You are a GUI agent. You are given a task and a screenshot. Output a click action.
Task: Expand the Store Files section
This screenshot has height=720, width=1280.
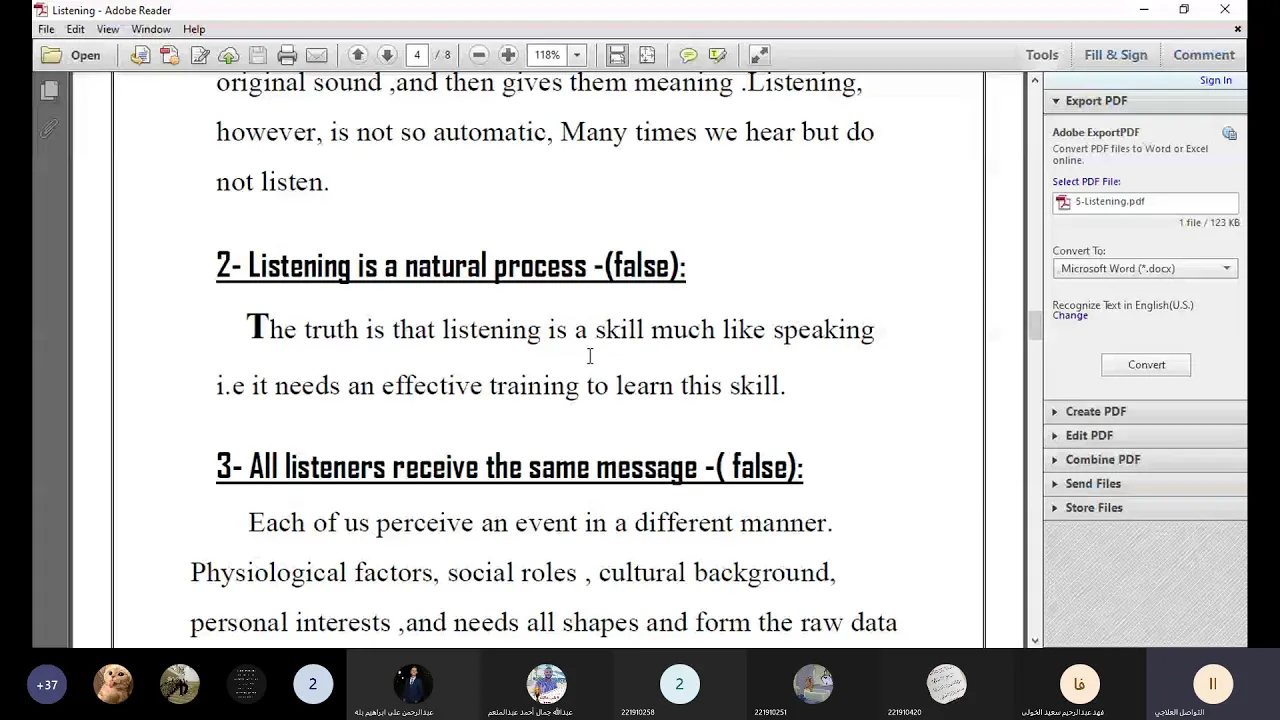1145,507
